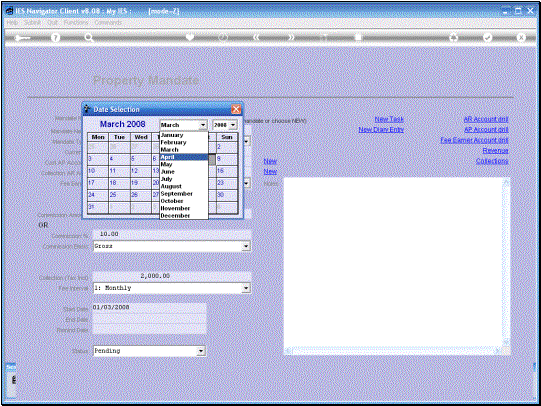
Task: Click the Start Date input field
Action: coord(149,308)
